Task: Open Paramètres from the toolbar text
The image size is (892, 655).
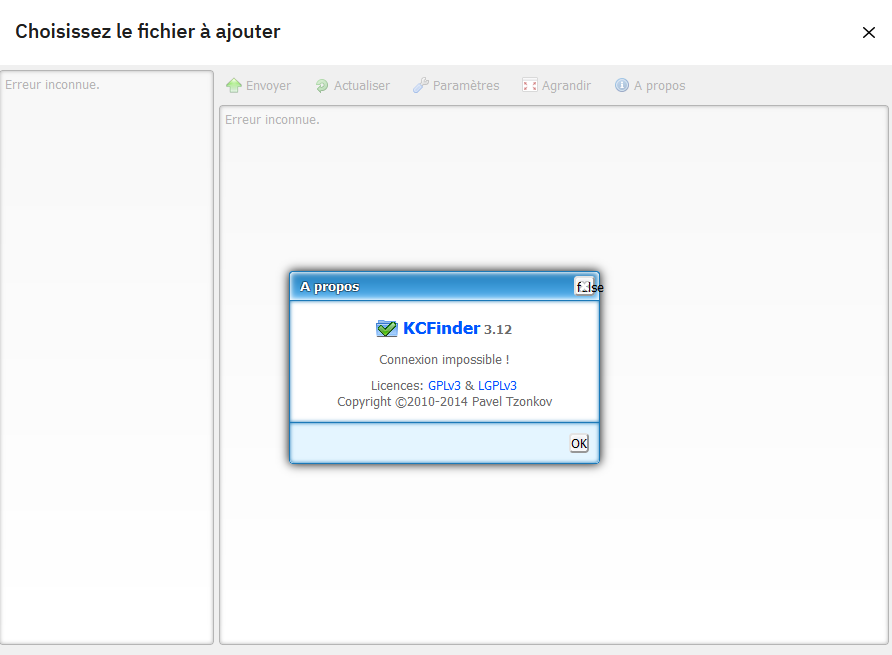Action: (x=466, y=86)
